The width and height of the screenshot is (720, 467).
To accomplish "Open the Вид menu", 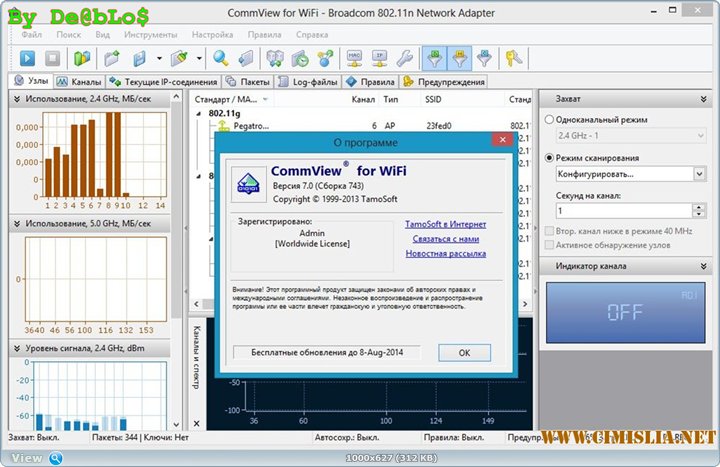I will (102, 34).
